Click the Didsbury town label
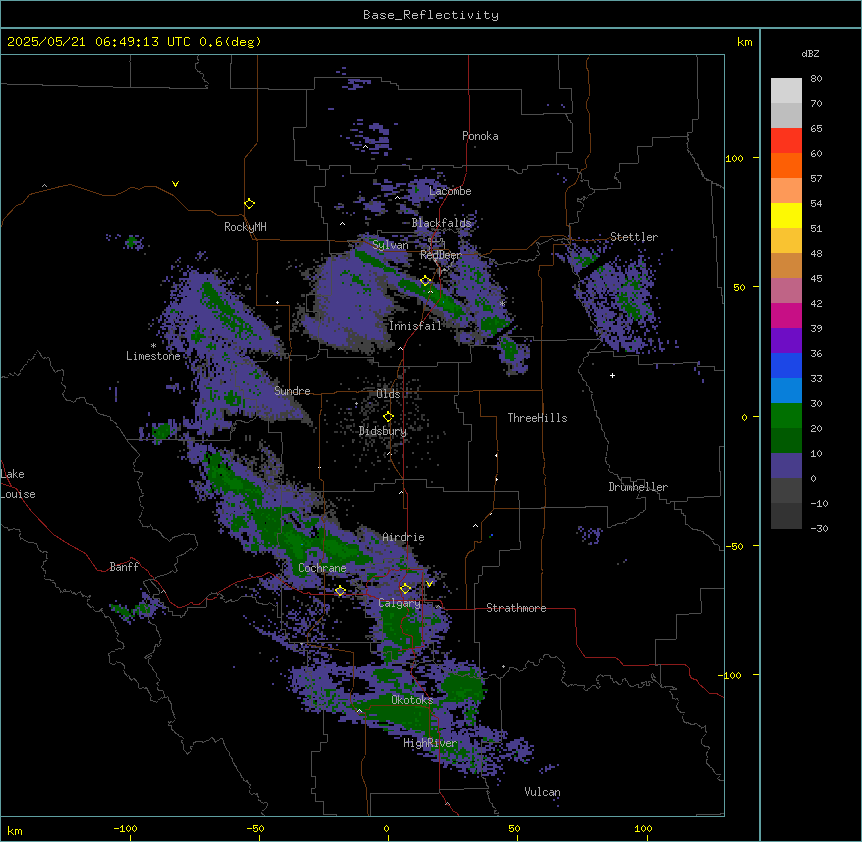The image size is (862, 842). [383, 431]
